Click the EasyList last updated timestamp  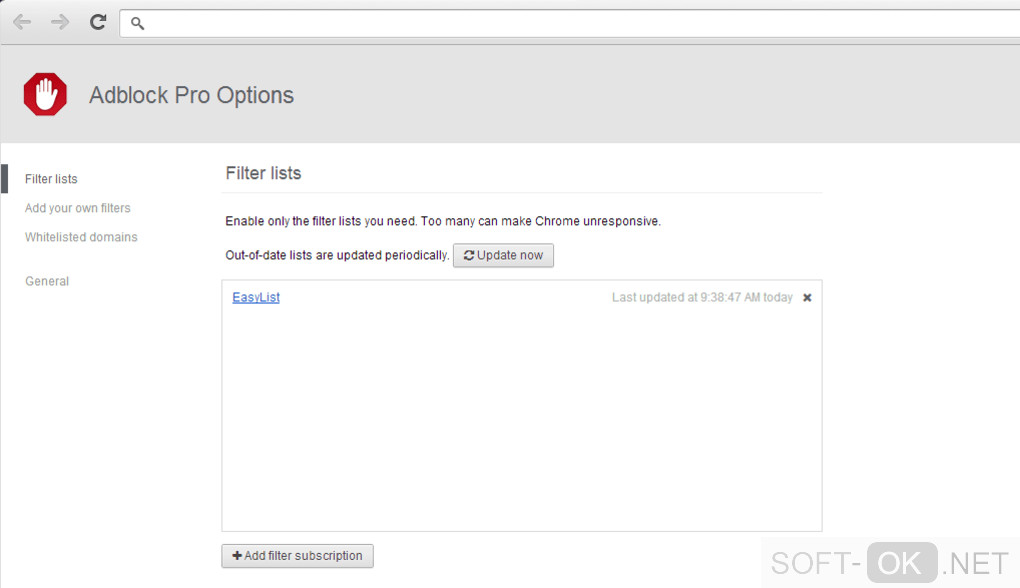pyautogui.click(x=702, y=298)
